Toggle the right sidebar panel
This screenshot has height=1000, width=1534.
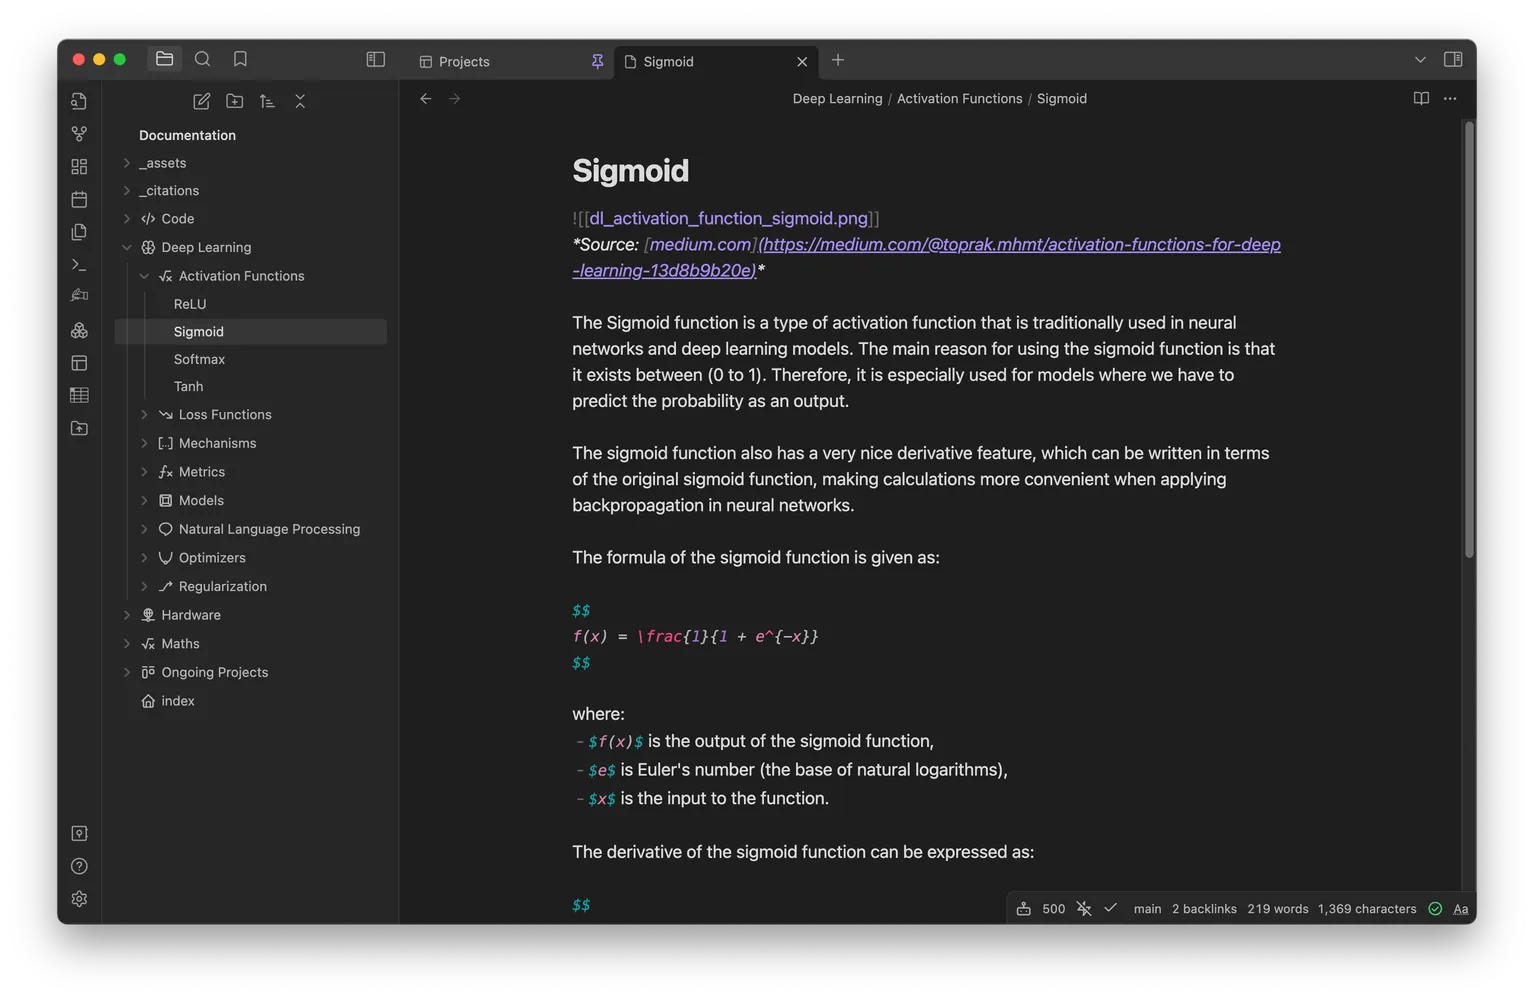tap(1453, 59)
